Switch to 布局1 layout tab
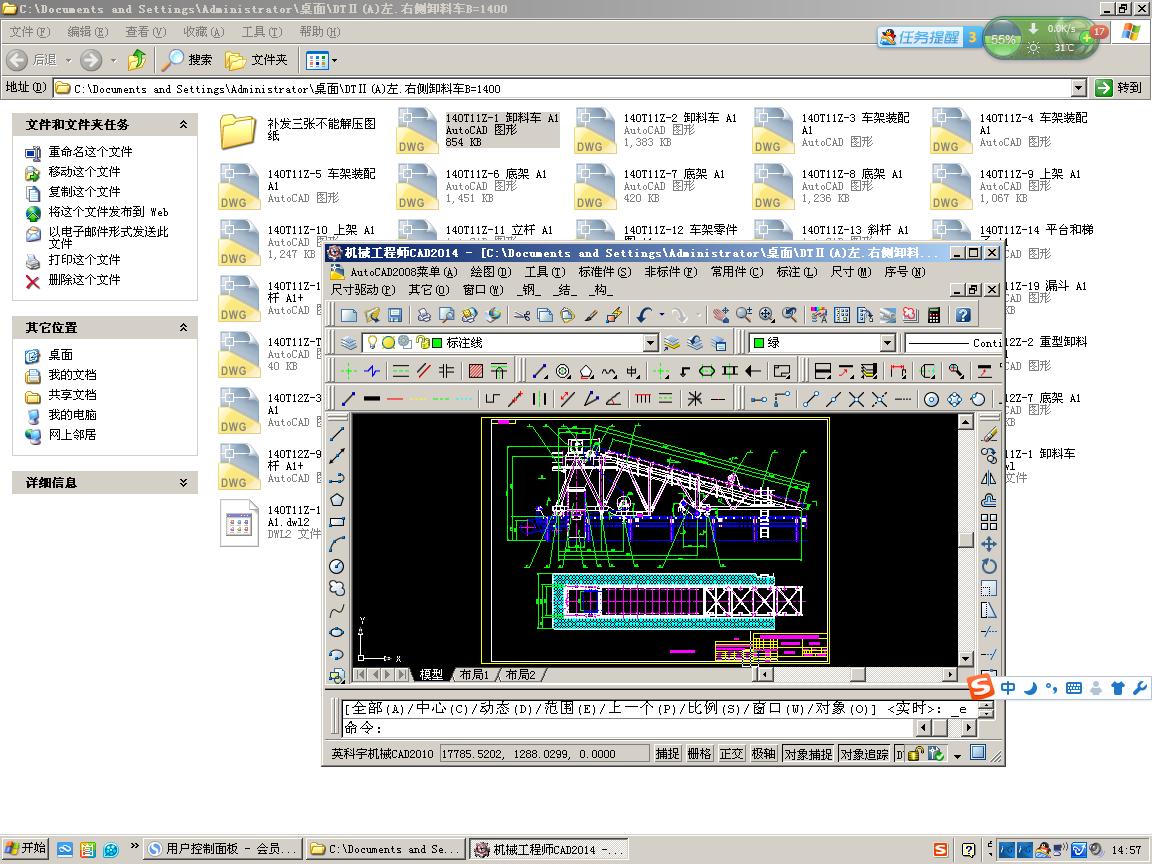 tap(474, 675)
